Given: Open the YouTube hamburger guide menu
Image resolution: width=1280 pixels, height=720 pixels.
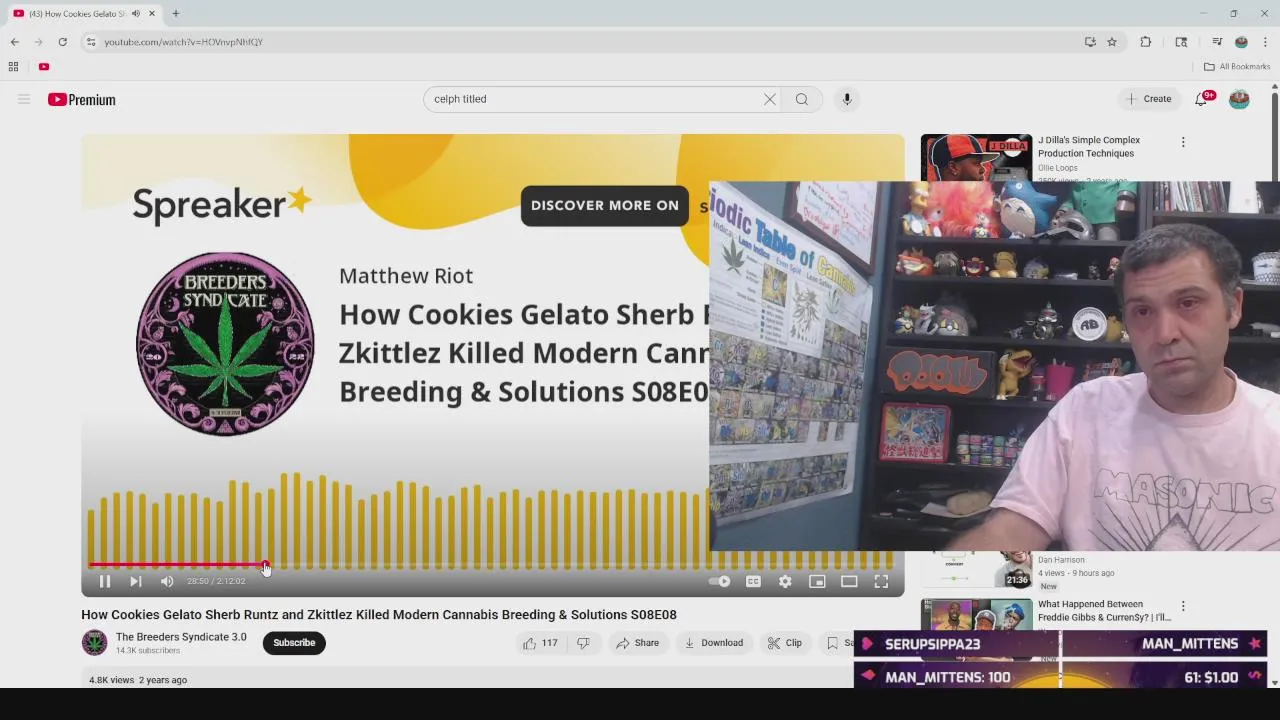Looking at the screenshot, I should (x=24, y=99).
